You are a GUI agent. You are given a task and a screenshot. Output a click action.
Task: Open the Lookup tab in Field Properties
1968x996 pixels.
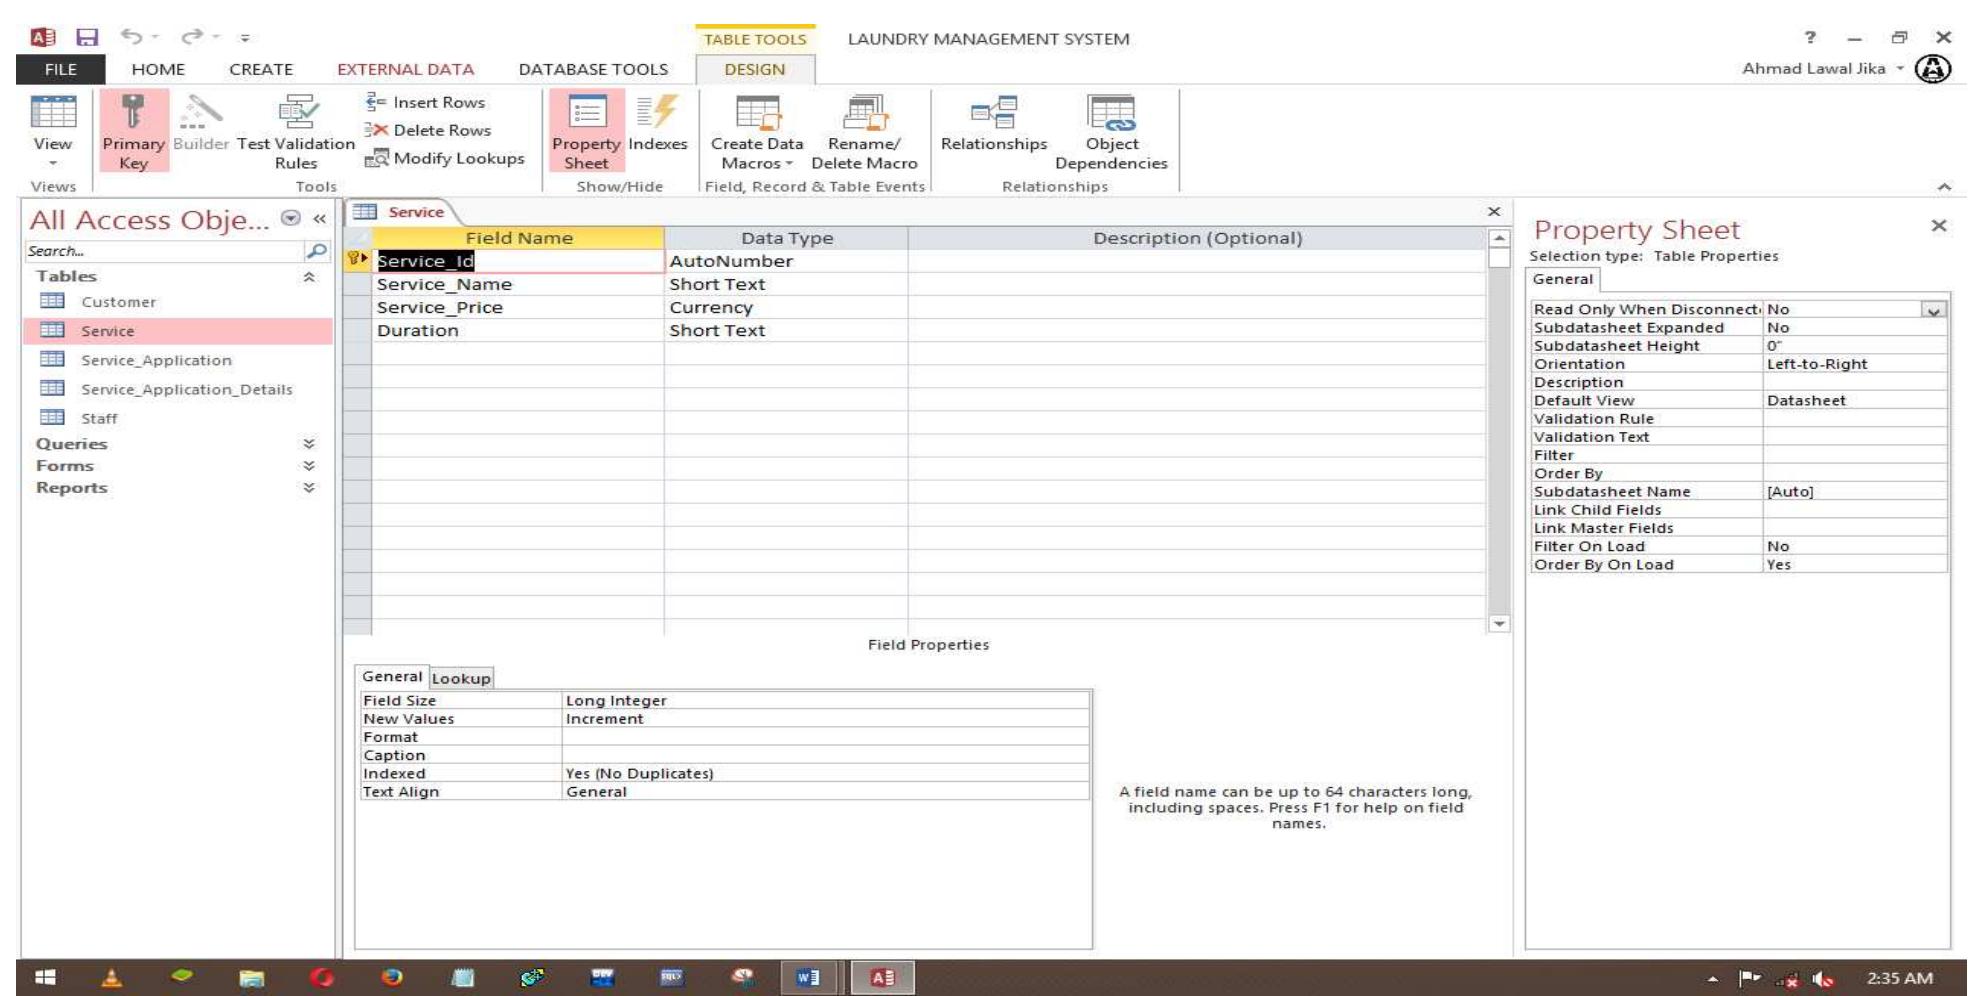coord(462,677)
